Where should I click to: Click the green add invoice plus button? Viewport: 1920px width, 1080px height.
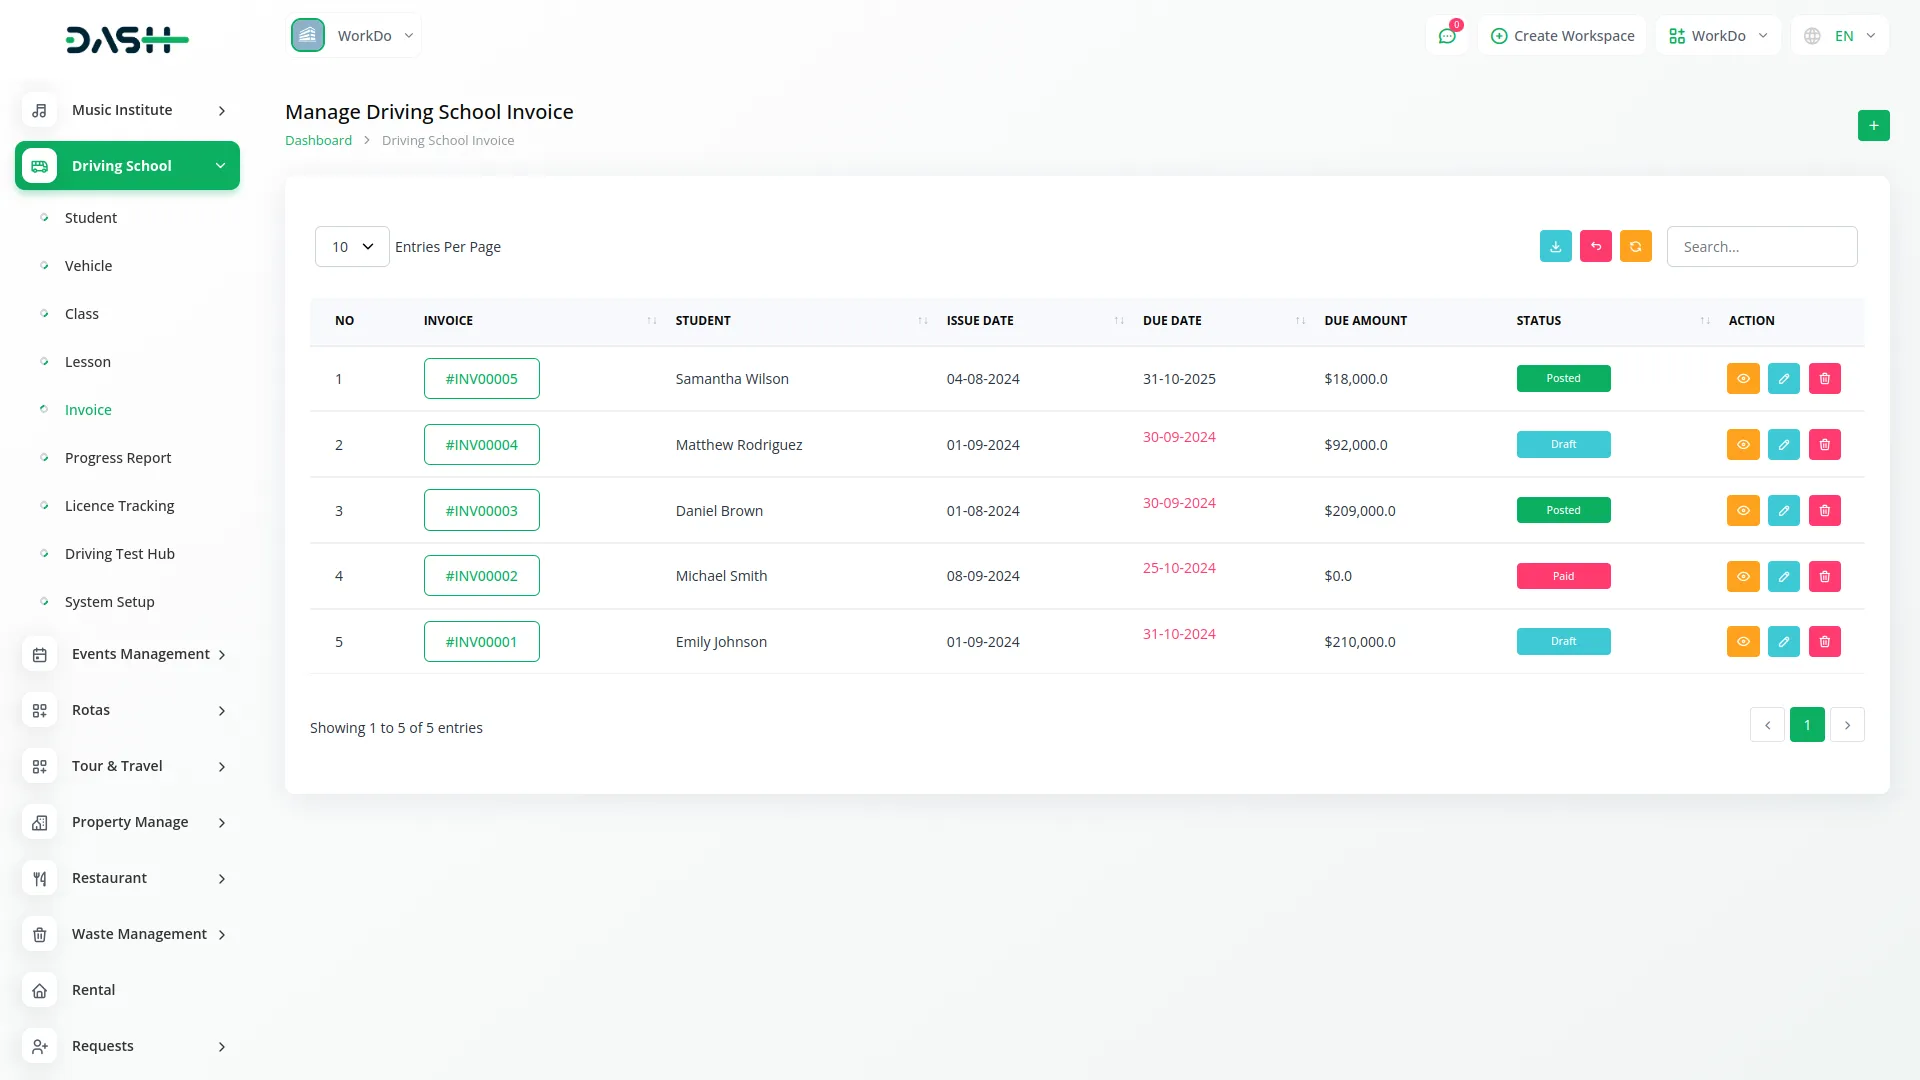[1873, 126]
